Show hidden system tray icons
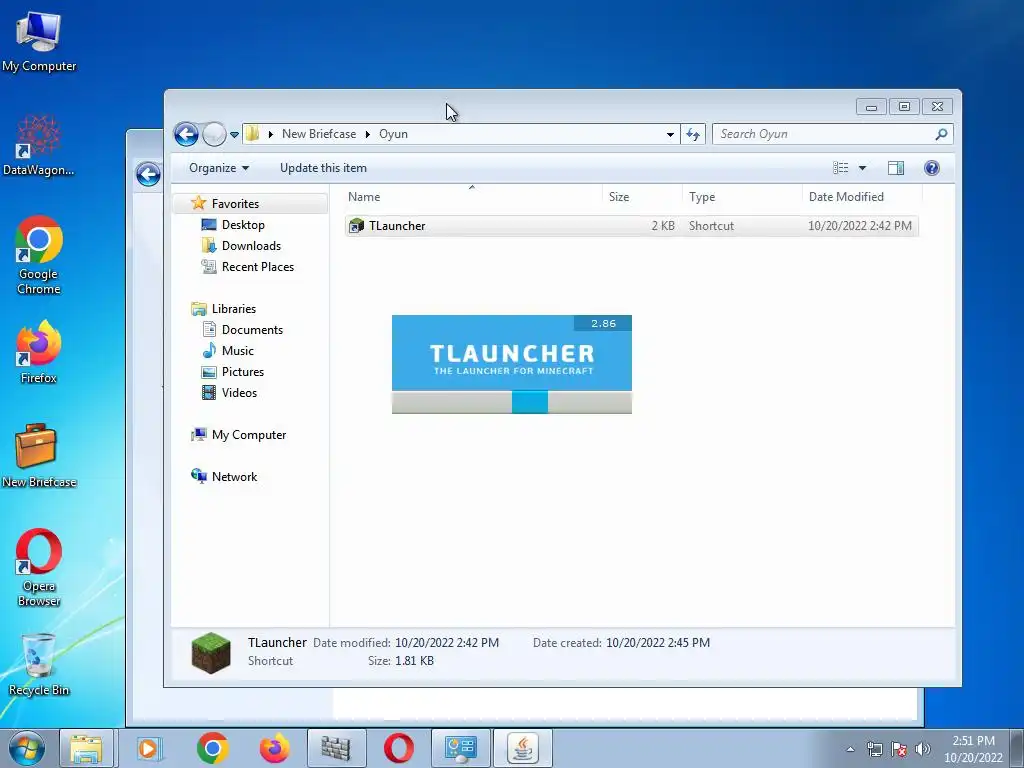 pos(850,749)
